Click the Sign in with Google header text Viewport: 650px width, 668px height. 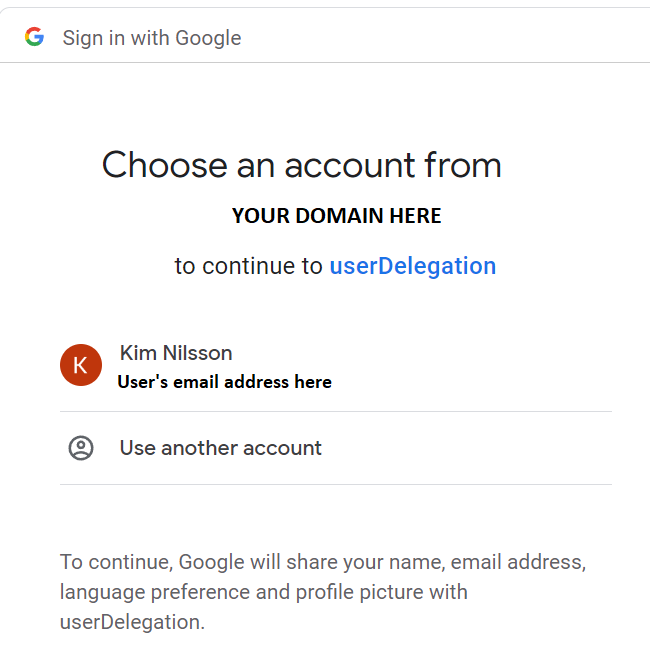click(152, 38)
